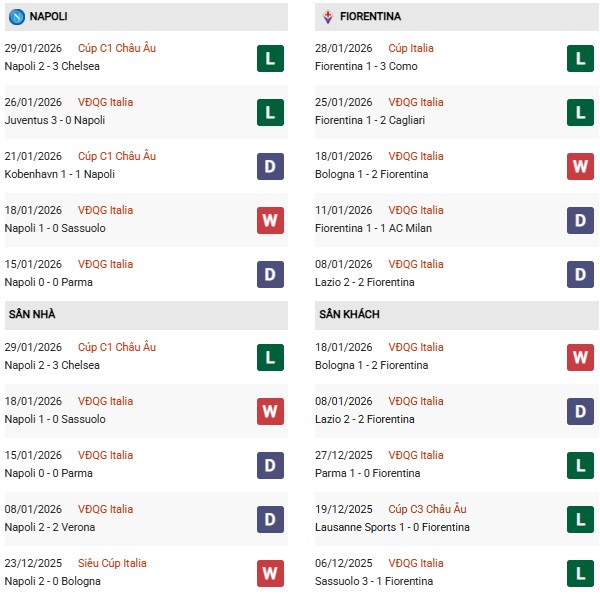Select the SÂN NHÀ section header
Image resolution: width=600 pixels, height=595 pixels.
coord(32,314)
